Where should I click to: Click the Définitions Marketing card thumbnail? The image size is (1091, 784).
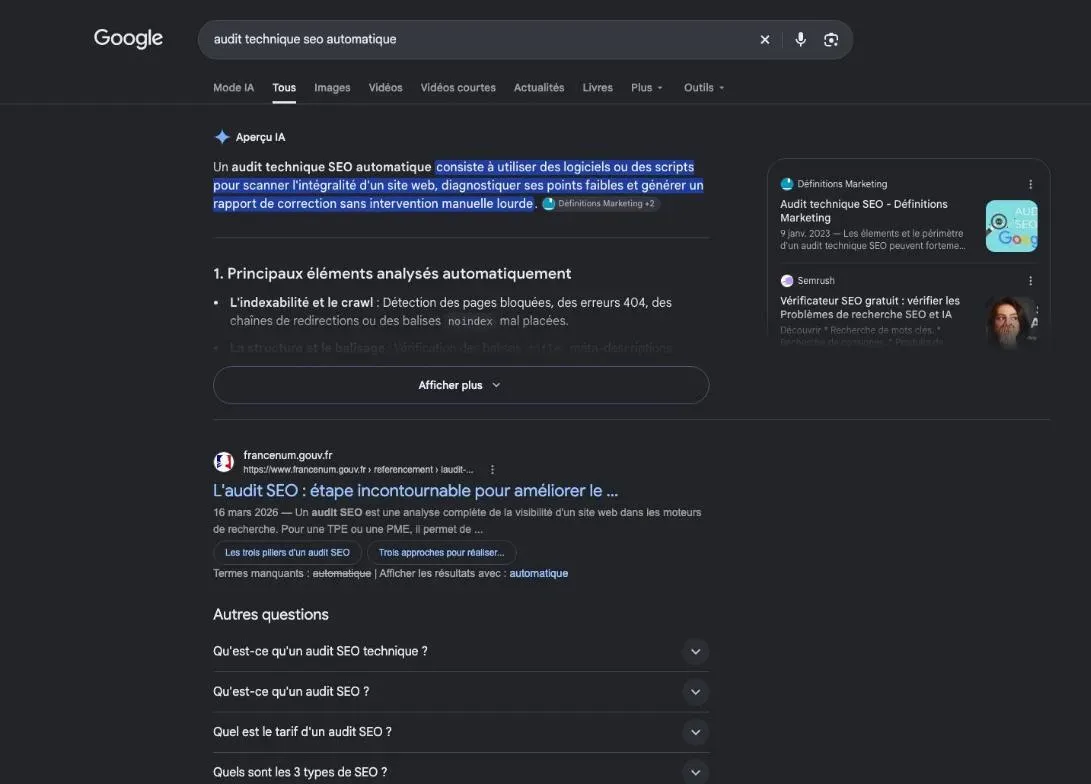tap(1011, 226)
